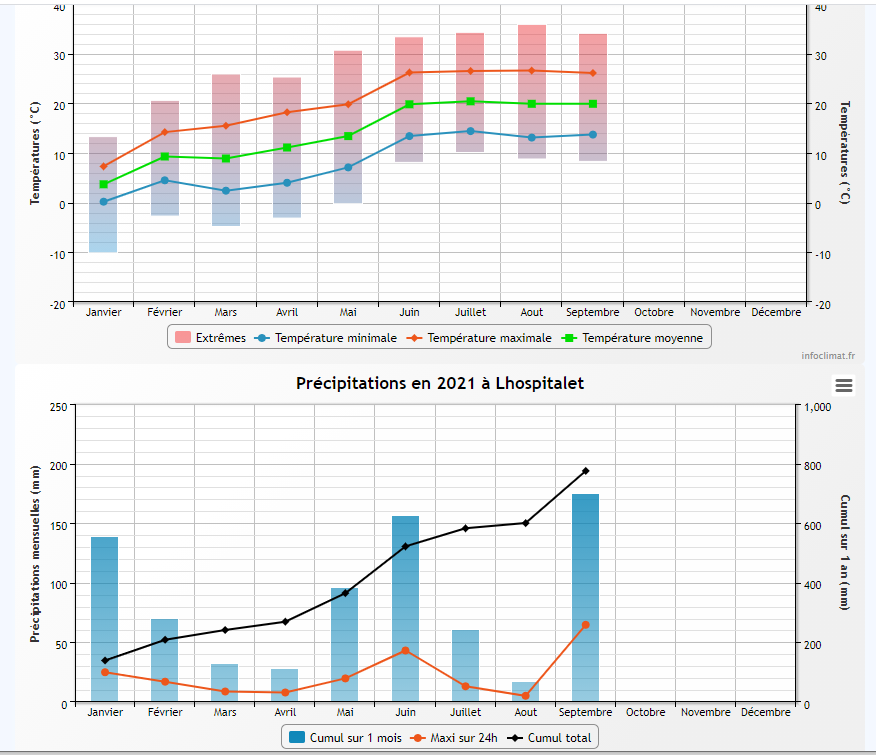Image resolution: width=876 pixels, height=755 pixels.
Task: Click the Mai monthly precipitation bar
Action: point(345,645)
